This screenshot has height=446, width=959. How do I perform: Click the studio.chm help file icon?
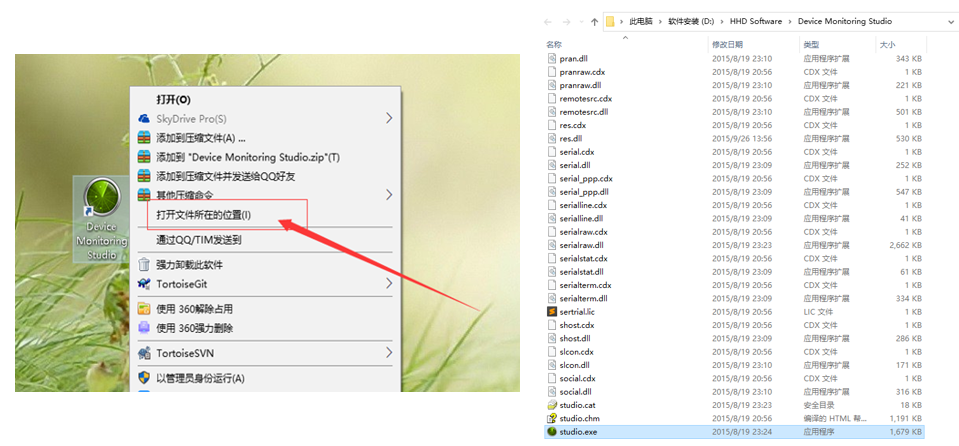click(x=552, y=418)
